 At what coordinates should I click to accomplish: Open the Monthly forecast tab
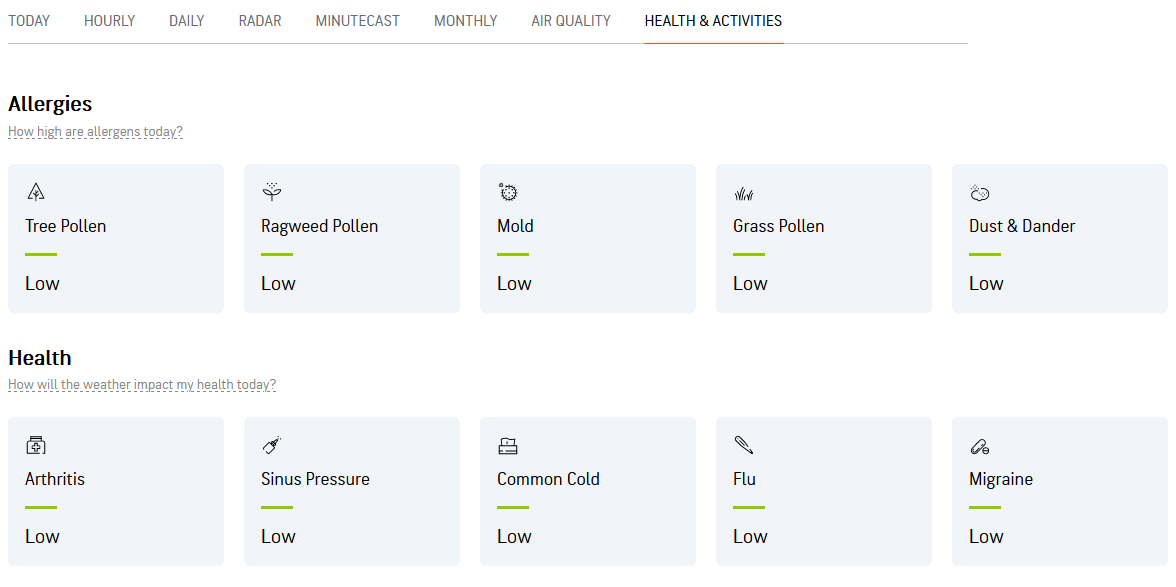pyautogui.click(x=465, y=21)
